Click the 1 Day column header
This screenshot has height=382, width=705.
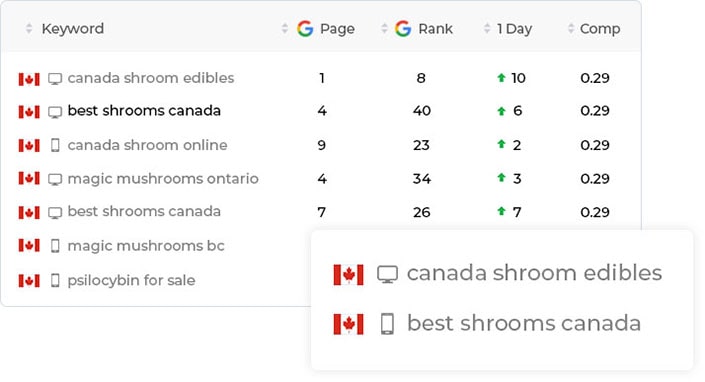(514, 29)
